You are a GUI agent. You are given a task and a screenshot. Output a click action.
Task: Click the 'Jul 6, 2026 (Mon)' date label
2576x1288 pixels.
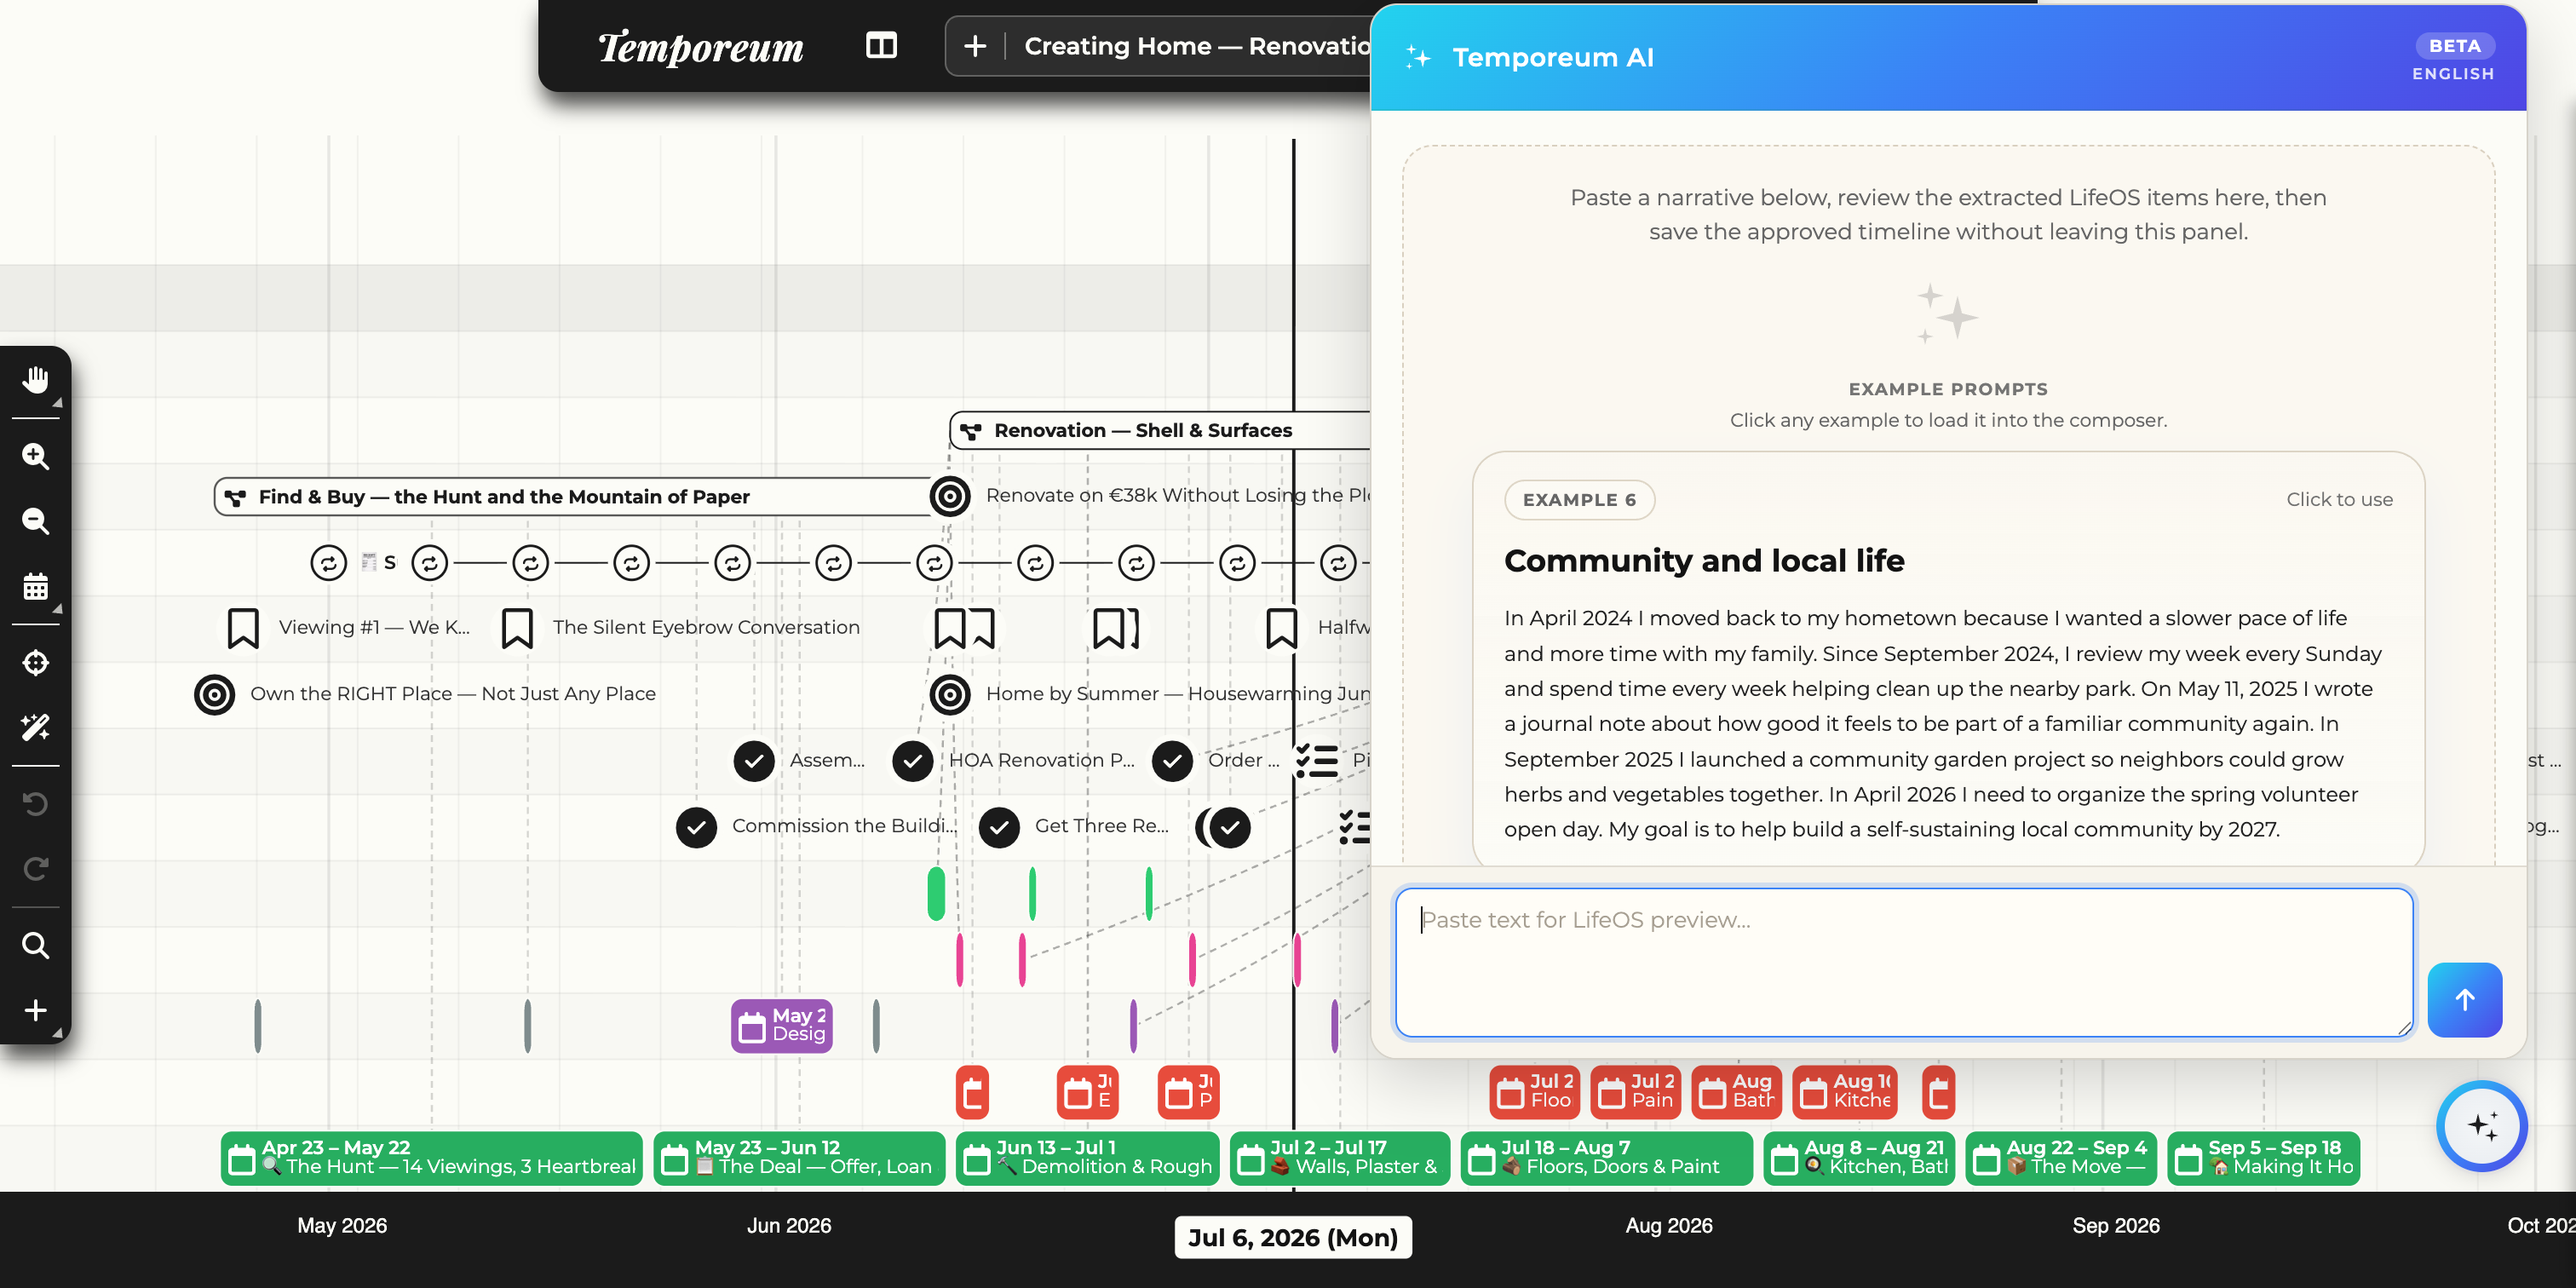point(1293,1237)
